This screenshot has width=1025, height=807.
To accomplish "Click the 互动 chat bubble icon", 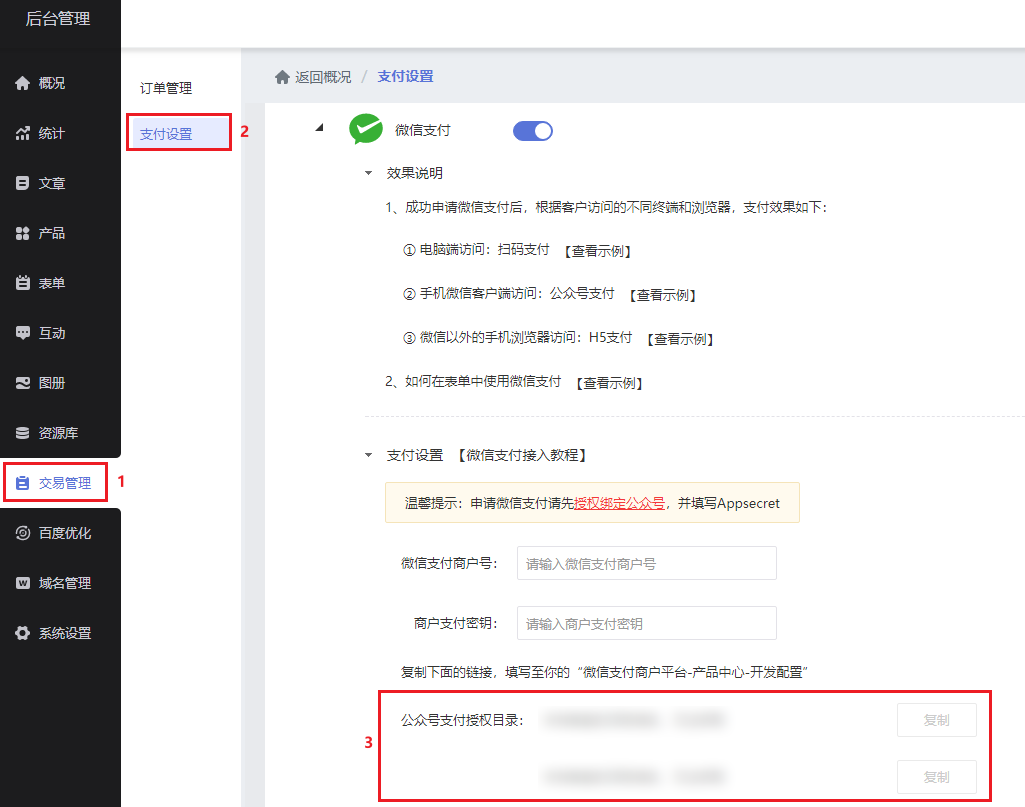I will point(23,333).
